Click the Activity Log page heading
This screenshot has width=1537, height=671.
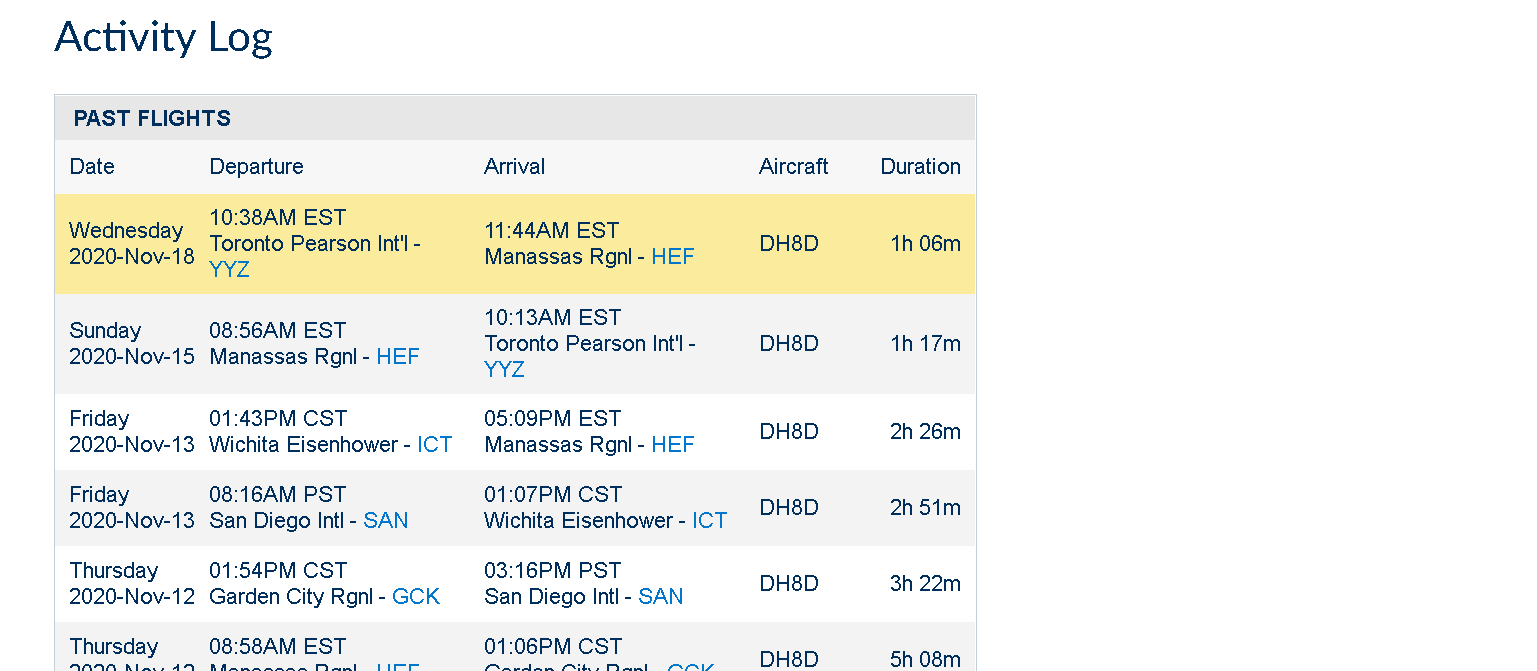(163, 38)
